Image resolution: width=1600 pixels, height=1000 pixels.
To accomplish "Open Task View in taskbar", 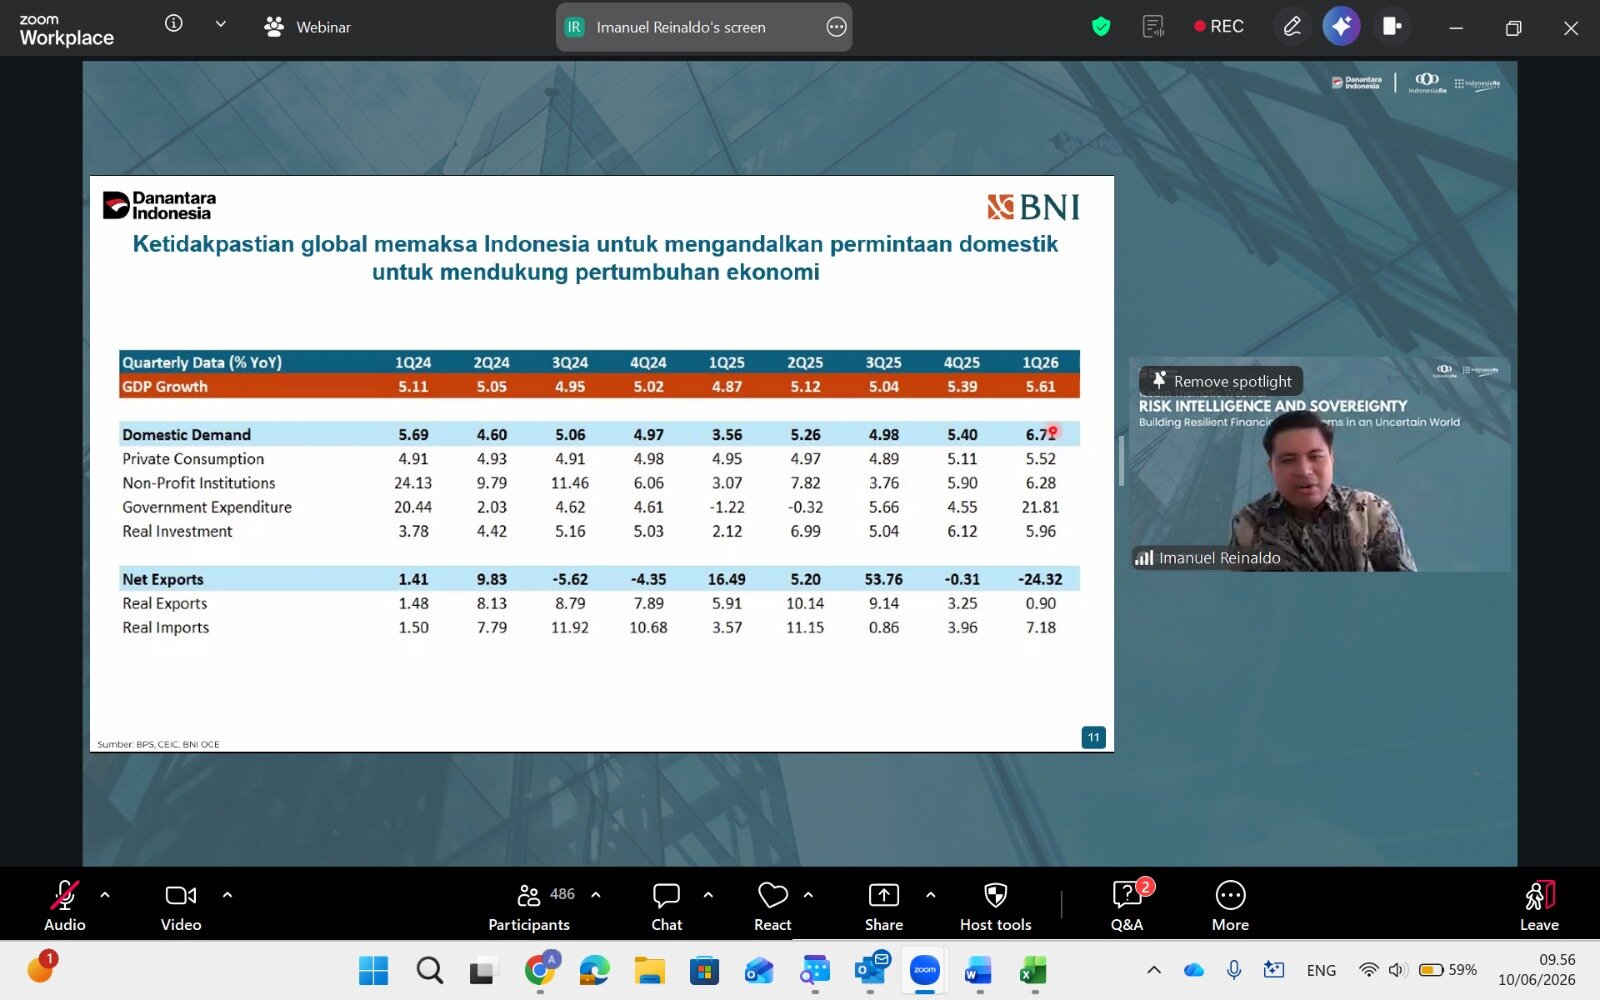I will pos(484,970).
